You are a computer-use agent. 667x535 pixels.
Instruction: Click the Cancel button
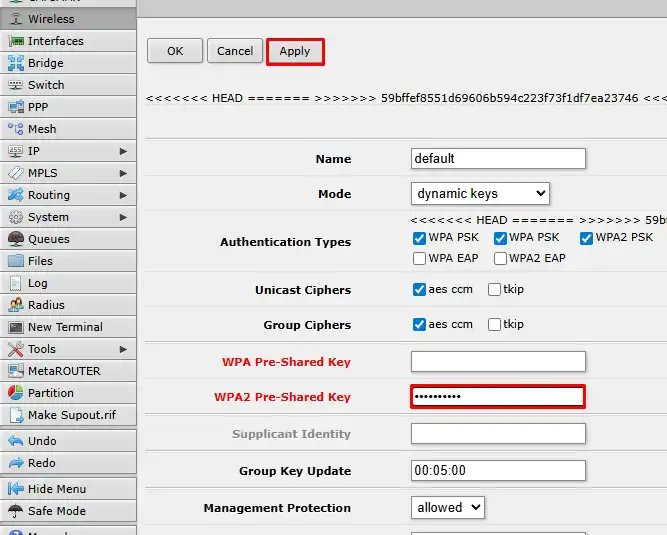pyautogui.click(x=235, y=51)
